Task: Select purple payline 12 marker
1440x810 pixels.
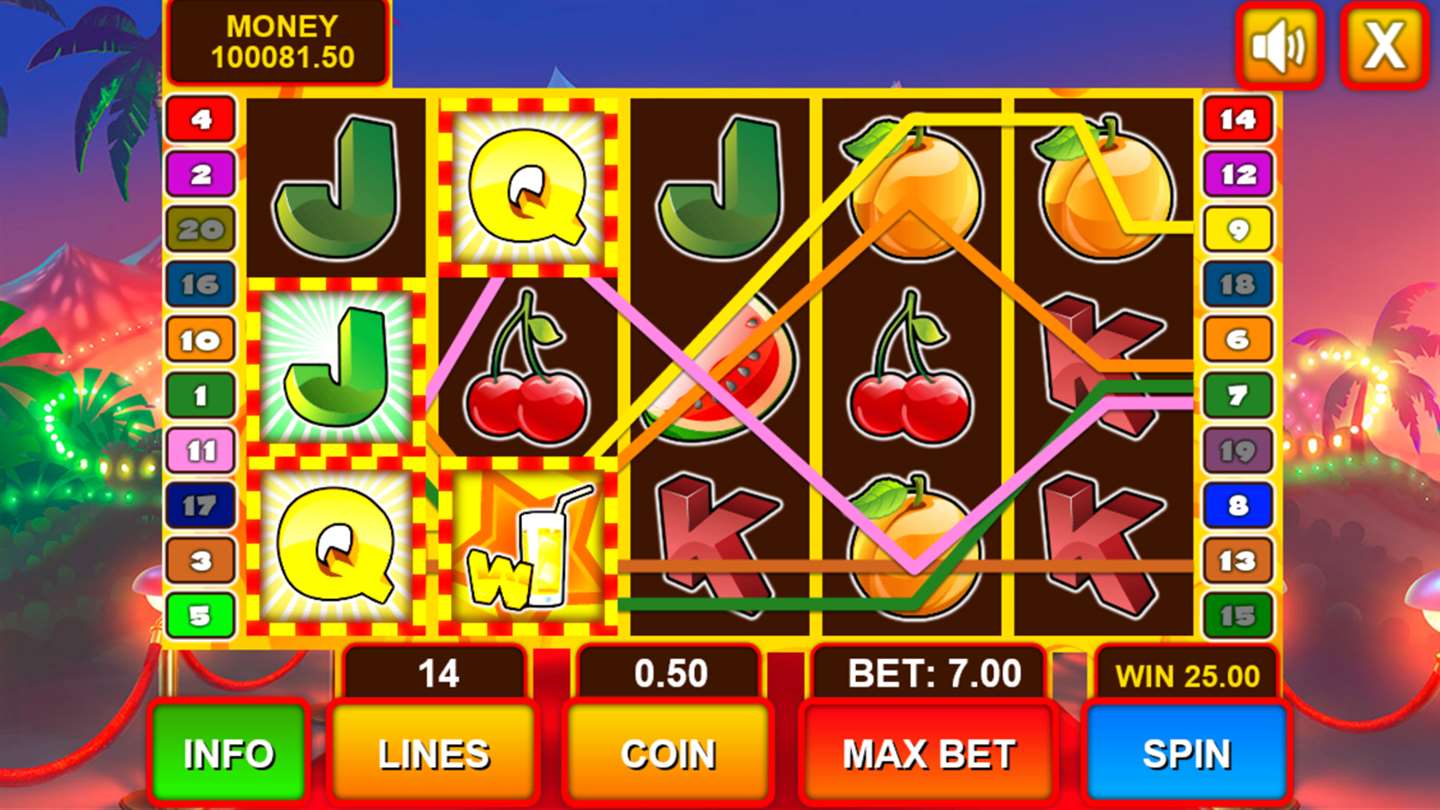Action: 1237,175
